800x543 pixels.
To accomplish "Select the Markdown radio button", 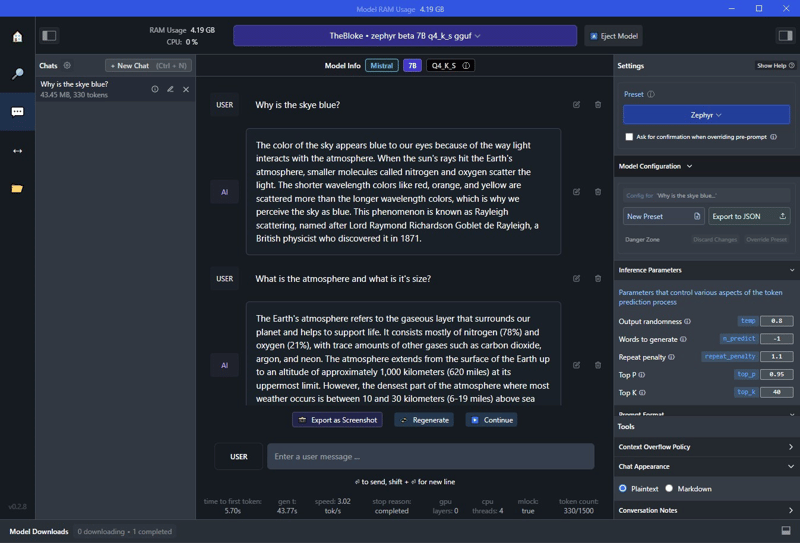I will pos(669,489).
